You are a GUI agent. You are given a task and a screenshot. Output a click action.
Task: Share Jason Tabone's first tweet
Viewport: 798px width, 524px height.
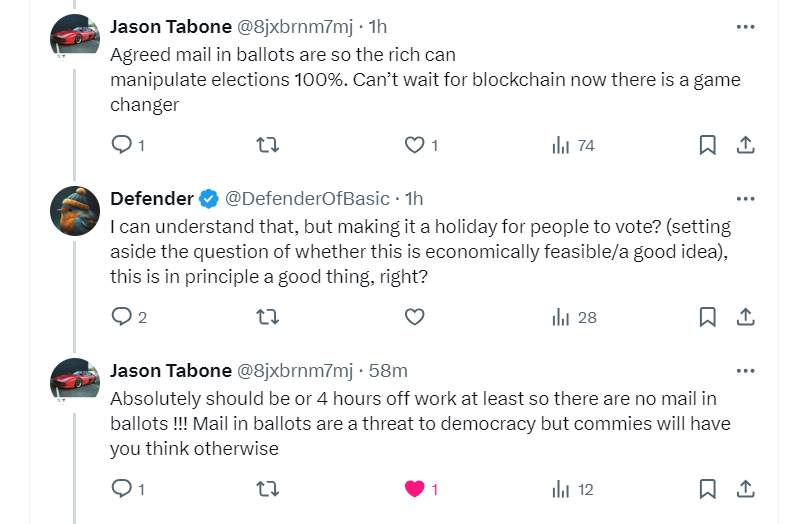pos(746,145)
